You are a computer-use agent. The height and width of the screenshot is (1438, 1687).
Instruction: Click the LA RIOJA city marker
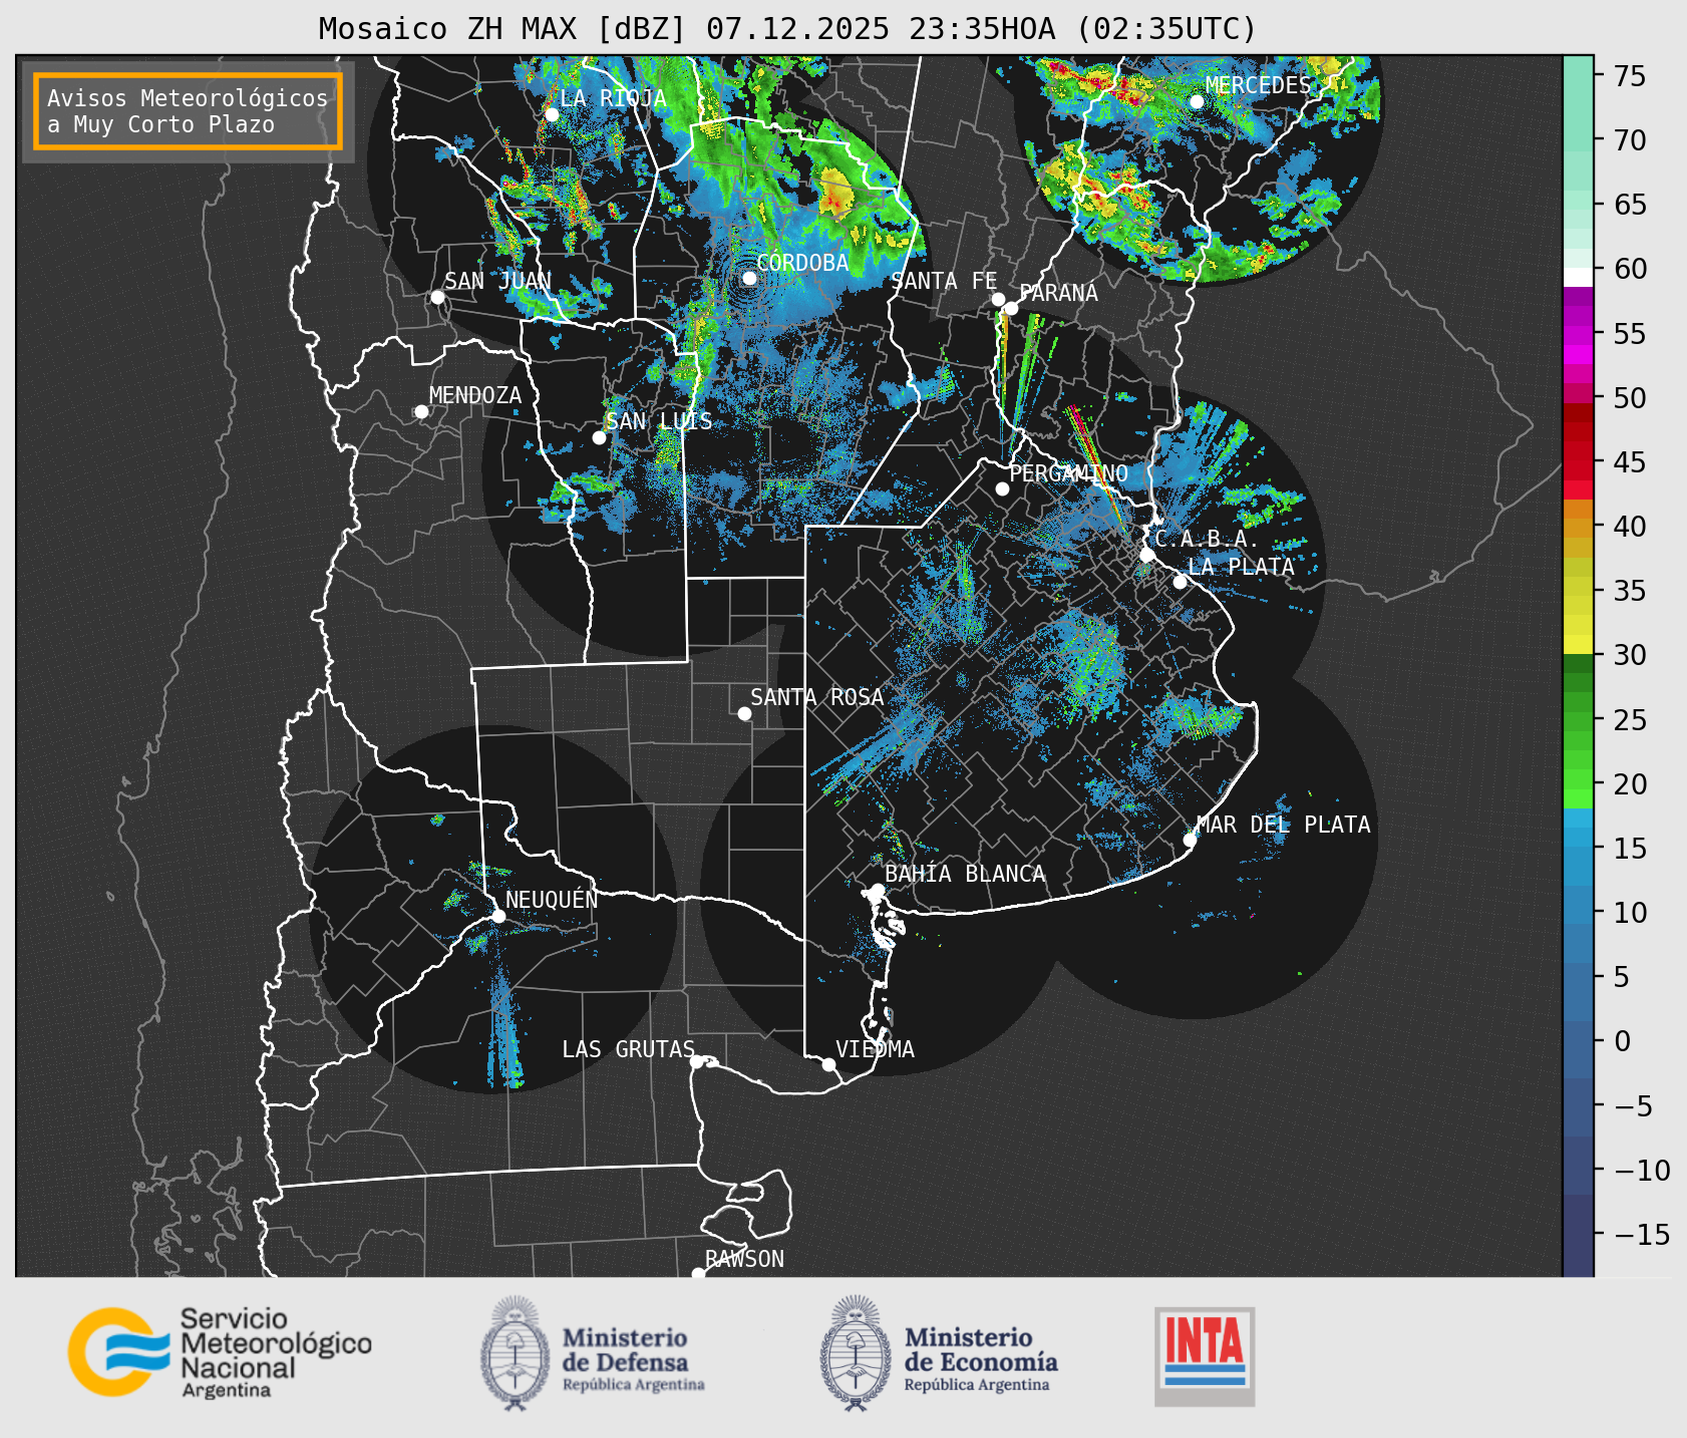pyautogui.click(x=551, y=115)
